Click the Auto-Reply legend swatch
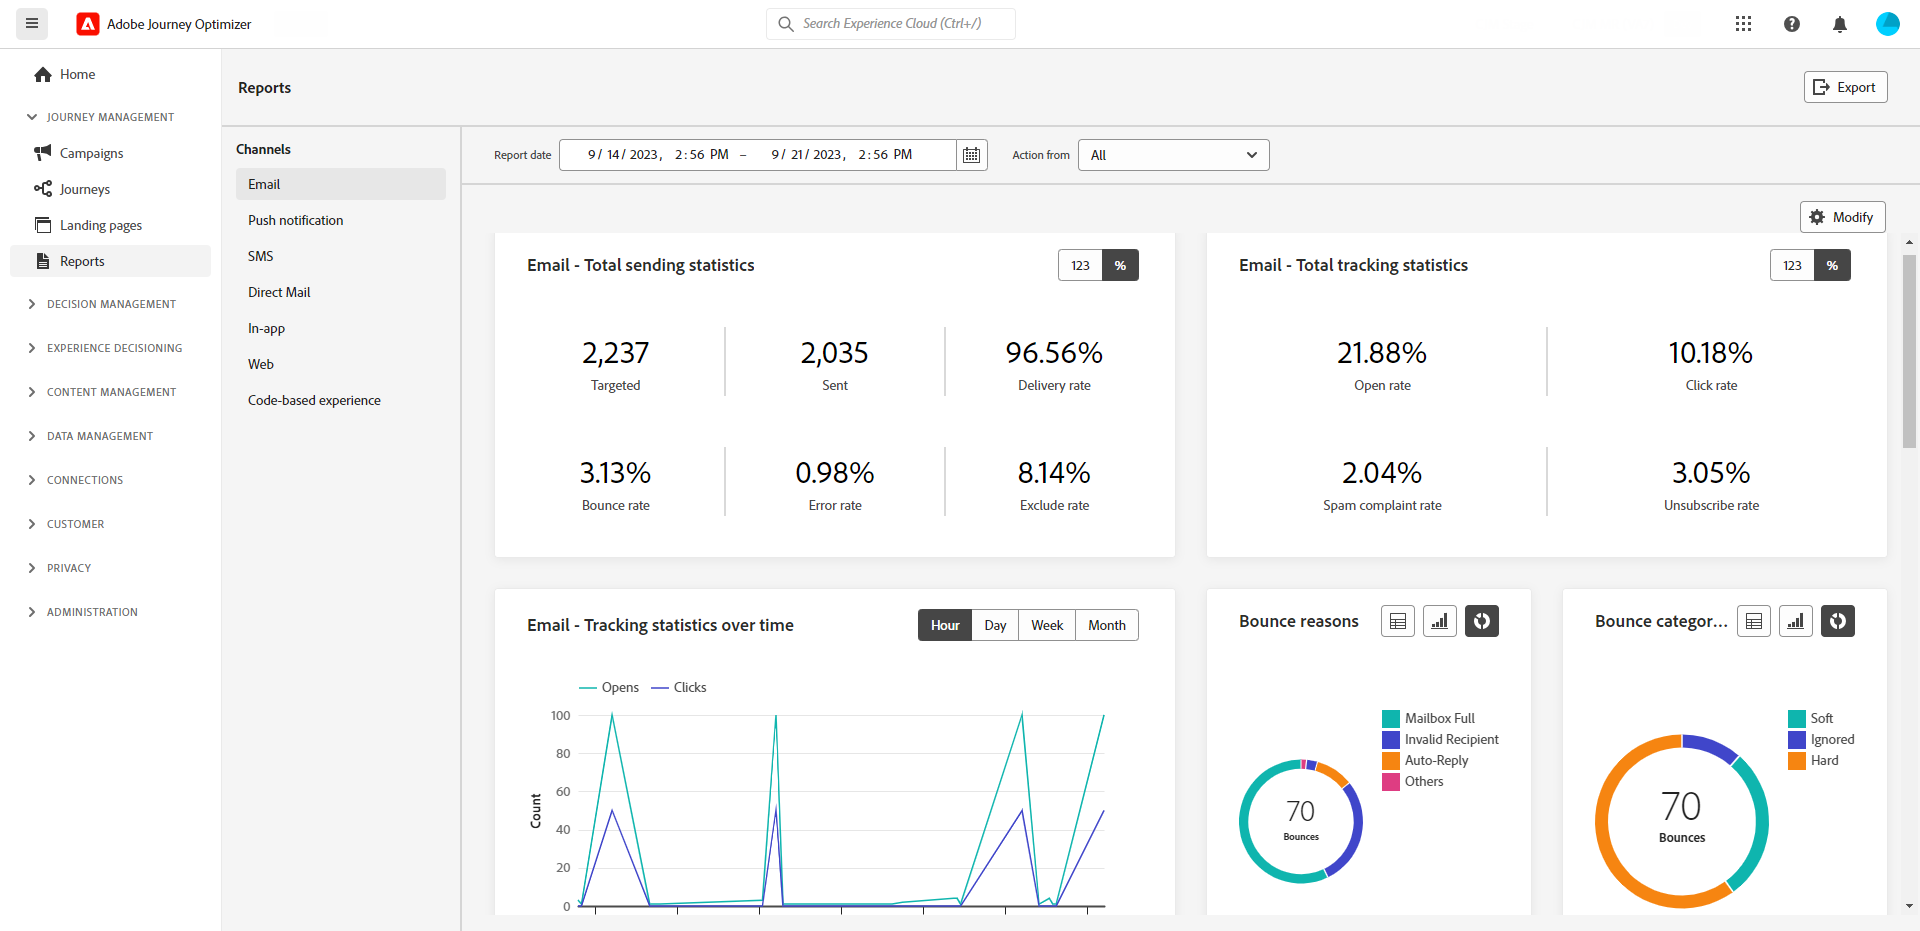Viewport: 1920px width, 931px height. (x=1390, y=760)
